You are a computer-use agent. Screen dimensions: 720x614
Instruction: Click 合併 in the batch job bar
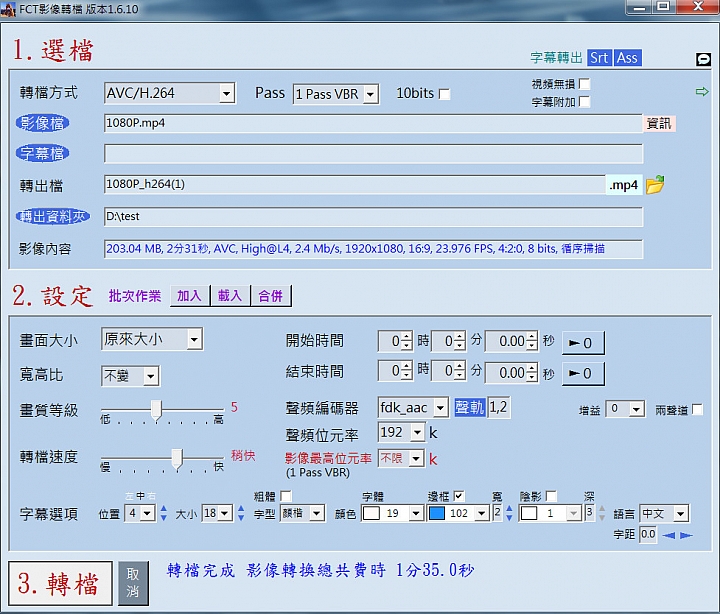click(x=271, y=296)
